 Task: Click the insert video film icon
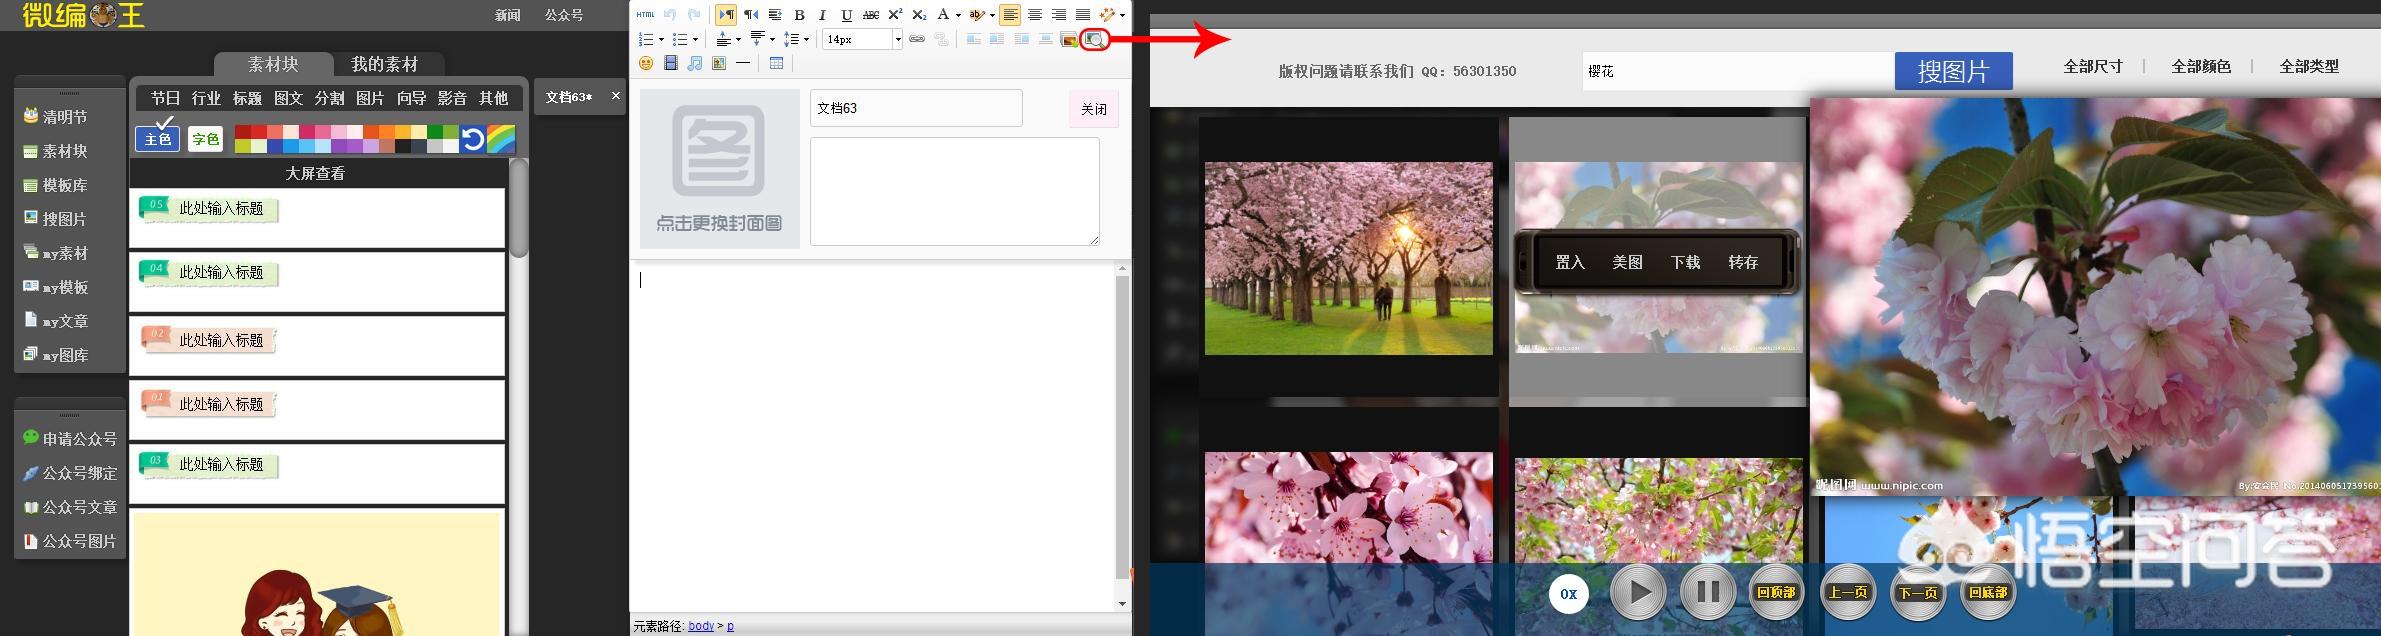(x=670, y=64)
